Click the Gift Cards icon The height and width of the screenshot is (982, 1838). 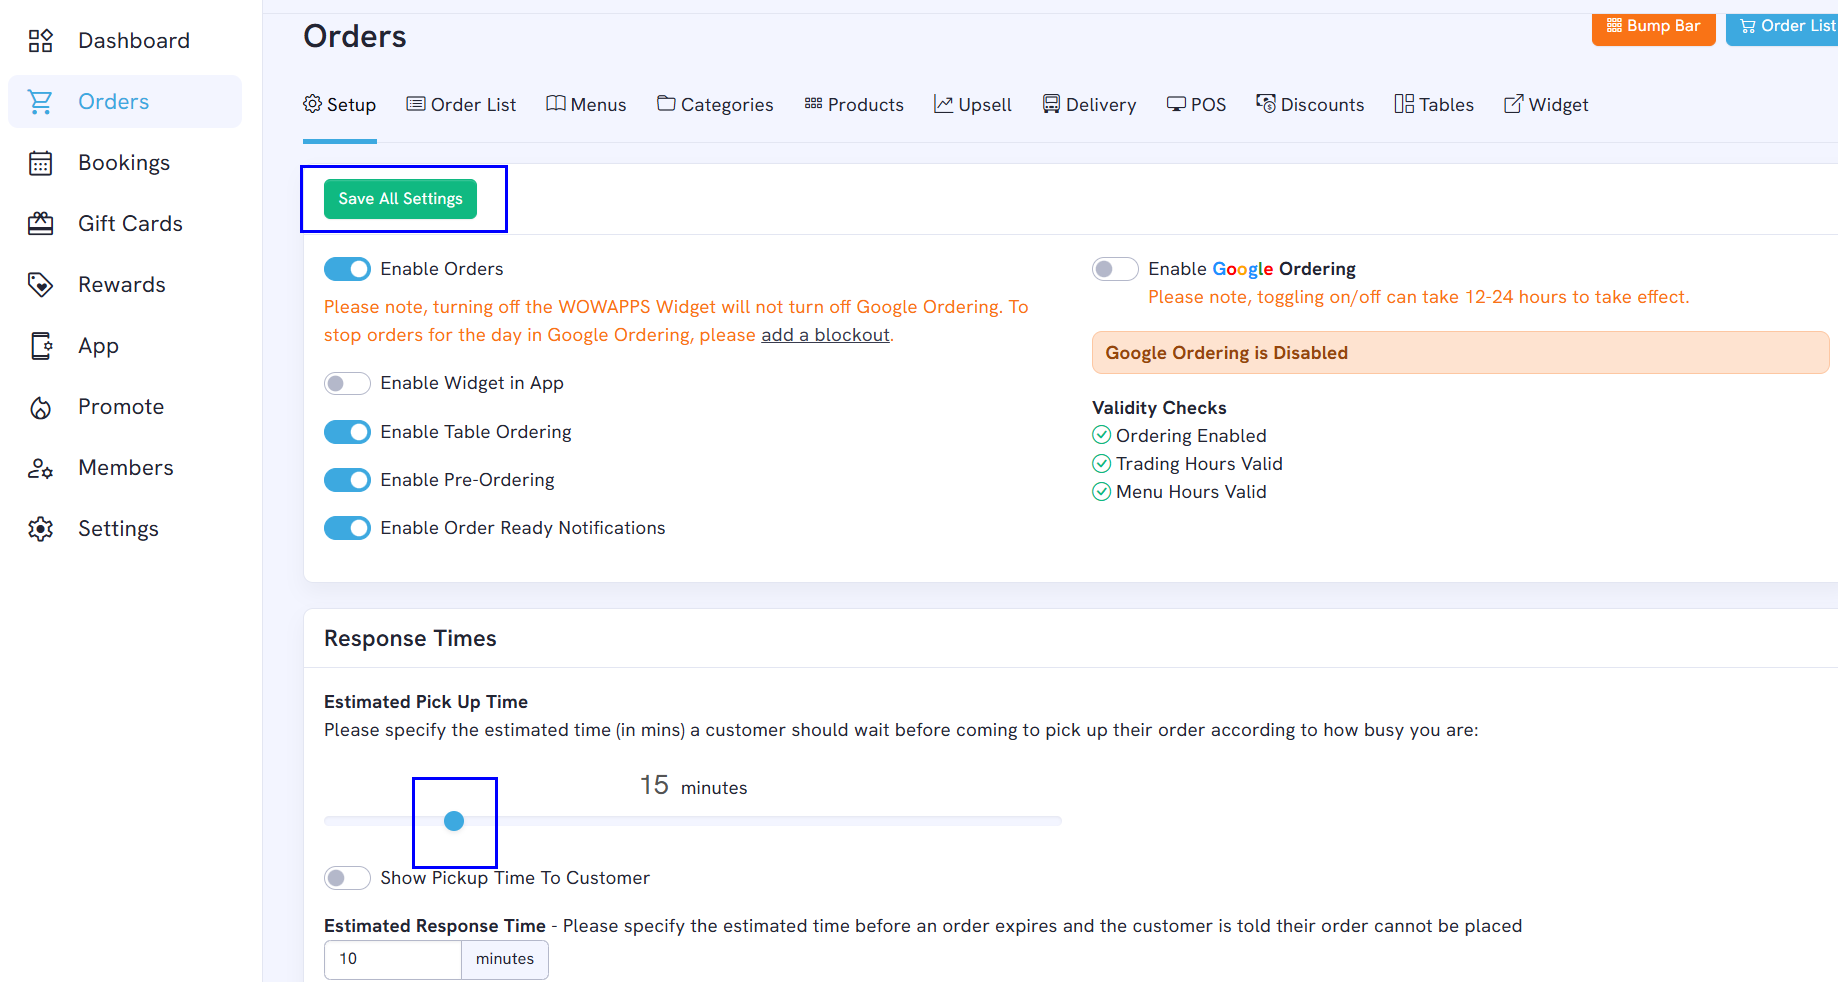point(40,224)
